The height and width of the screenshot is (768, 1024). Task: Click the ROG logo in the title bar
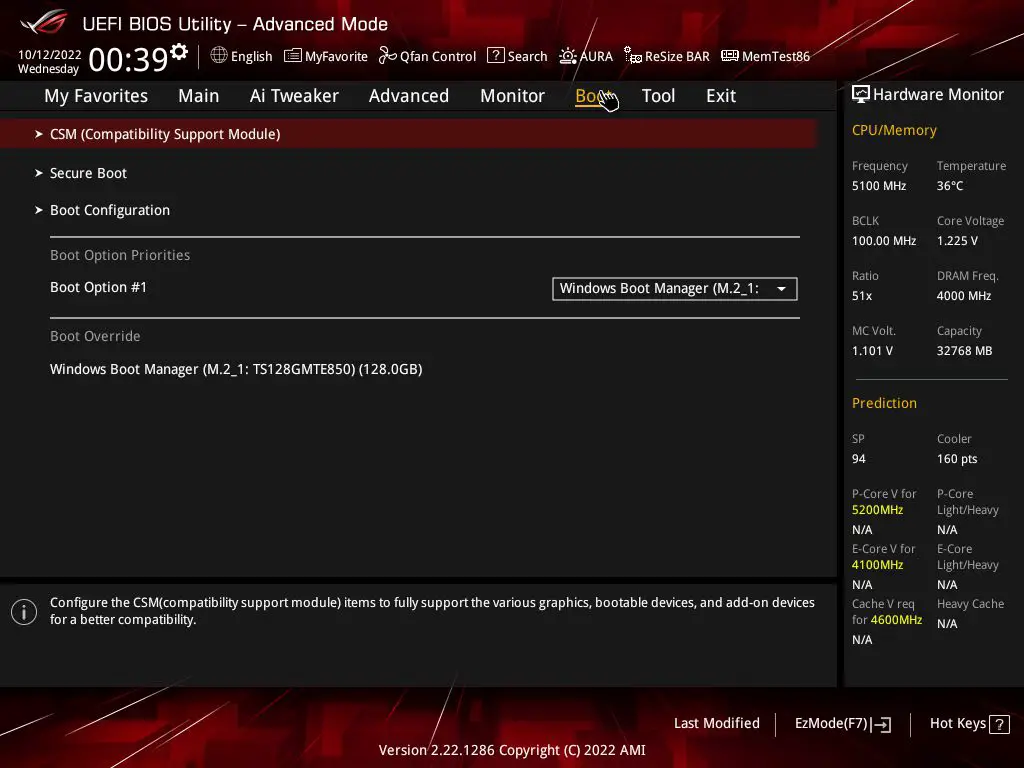coord(43,23)
